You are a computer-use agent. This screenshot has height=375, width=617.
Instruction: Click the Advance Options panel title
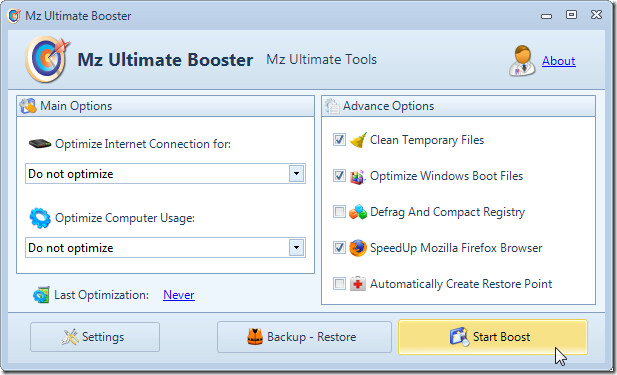point(388,106)
